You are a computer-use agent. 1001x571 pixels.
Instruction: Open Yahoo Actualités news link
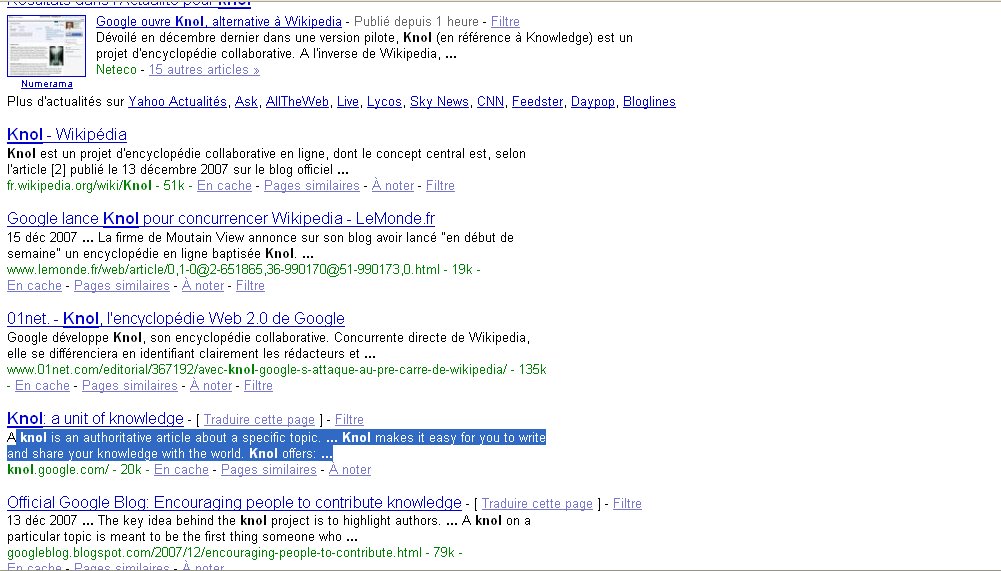click(x=177, y=102)
